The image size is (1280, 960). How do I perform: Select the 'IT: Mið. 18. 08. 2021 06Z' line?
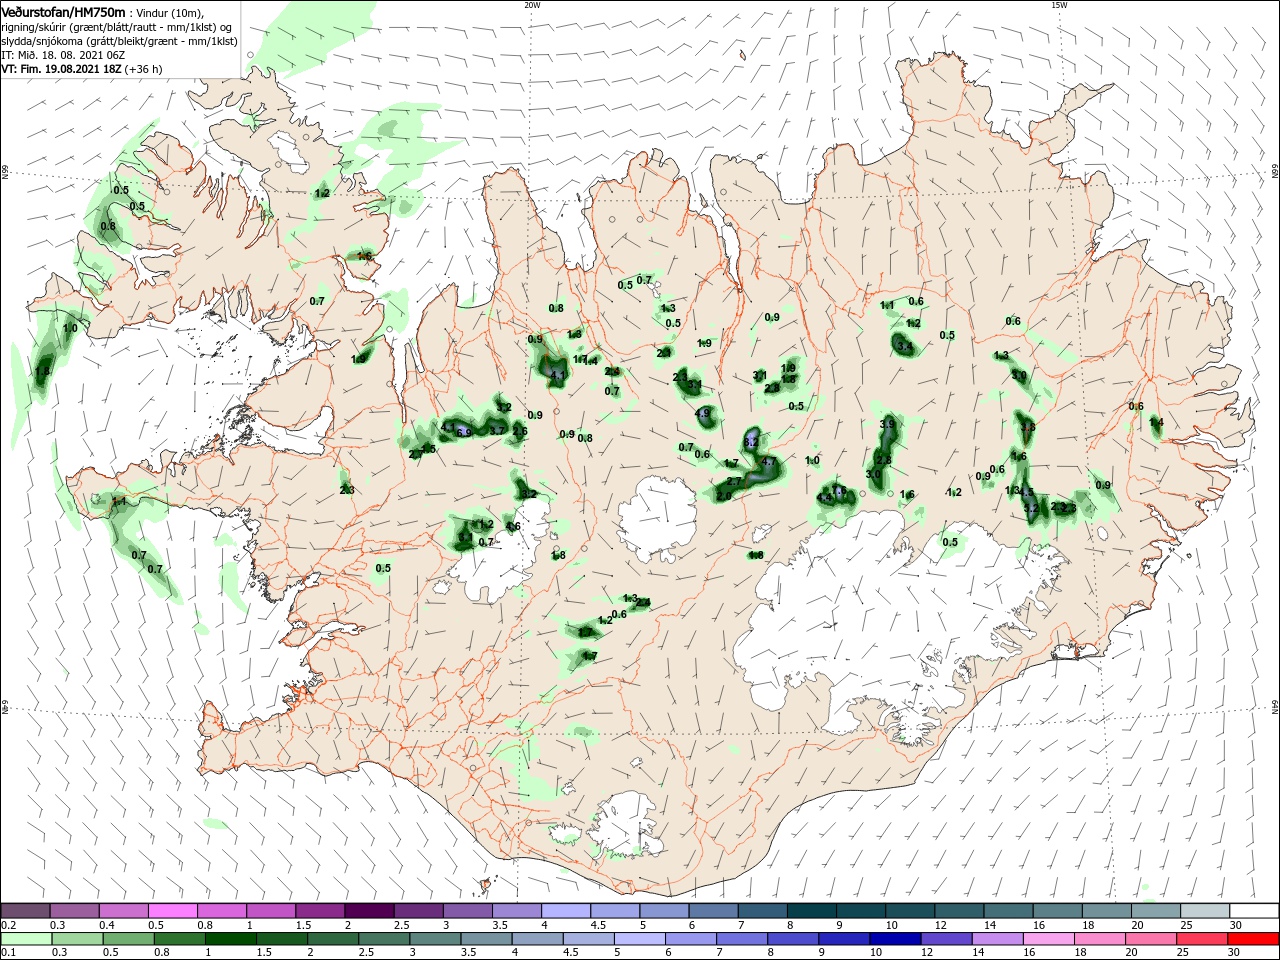point(63,55)
